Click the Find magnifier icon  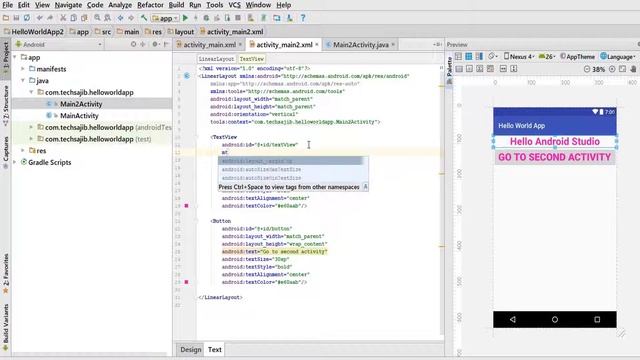(97, 18)
